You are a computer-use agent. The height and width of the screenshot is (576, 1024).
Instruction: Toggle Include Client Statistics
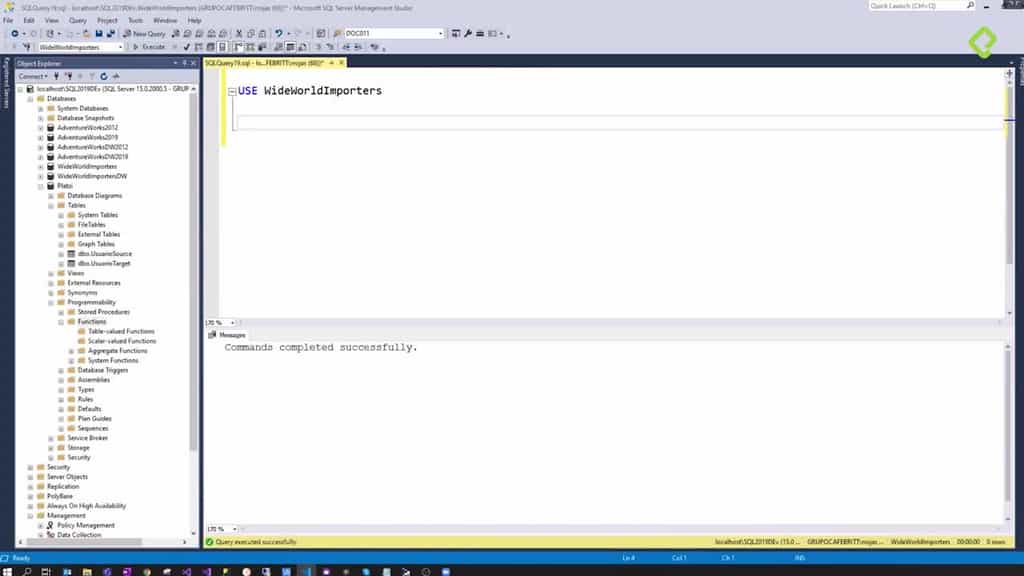click(x=263, y=47)
